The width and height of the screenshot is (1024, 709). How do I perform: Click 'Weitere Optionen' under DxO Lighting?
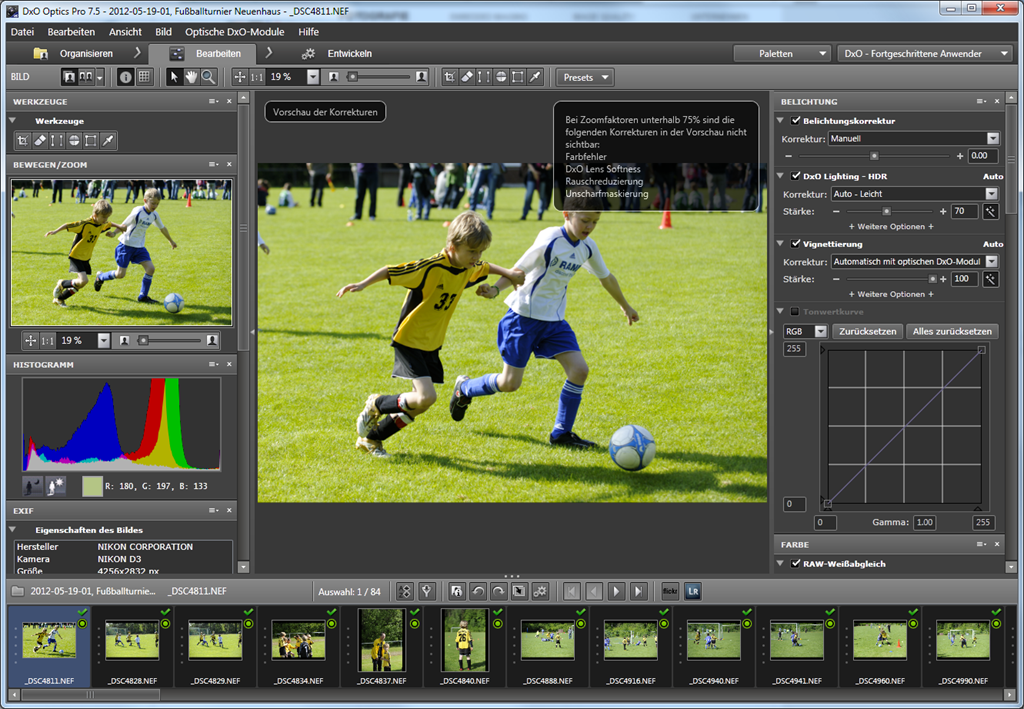890,227
